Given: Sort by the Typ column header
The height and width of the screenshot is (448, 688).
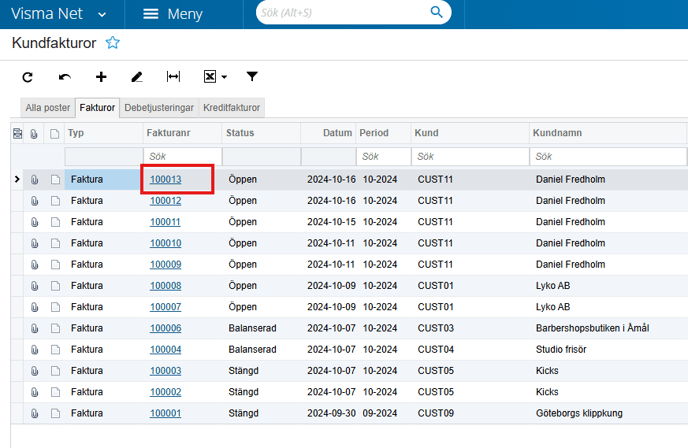Looking at the screenshot, I should point(104,133).
